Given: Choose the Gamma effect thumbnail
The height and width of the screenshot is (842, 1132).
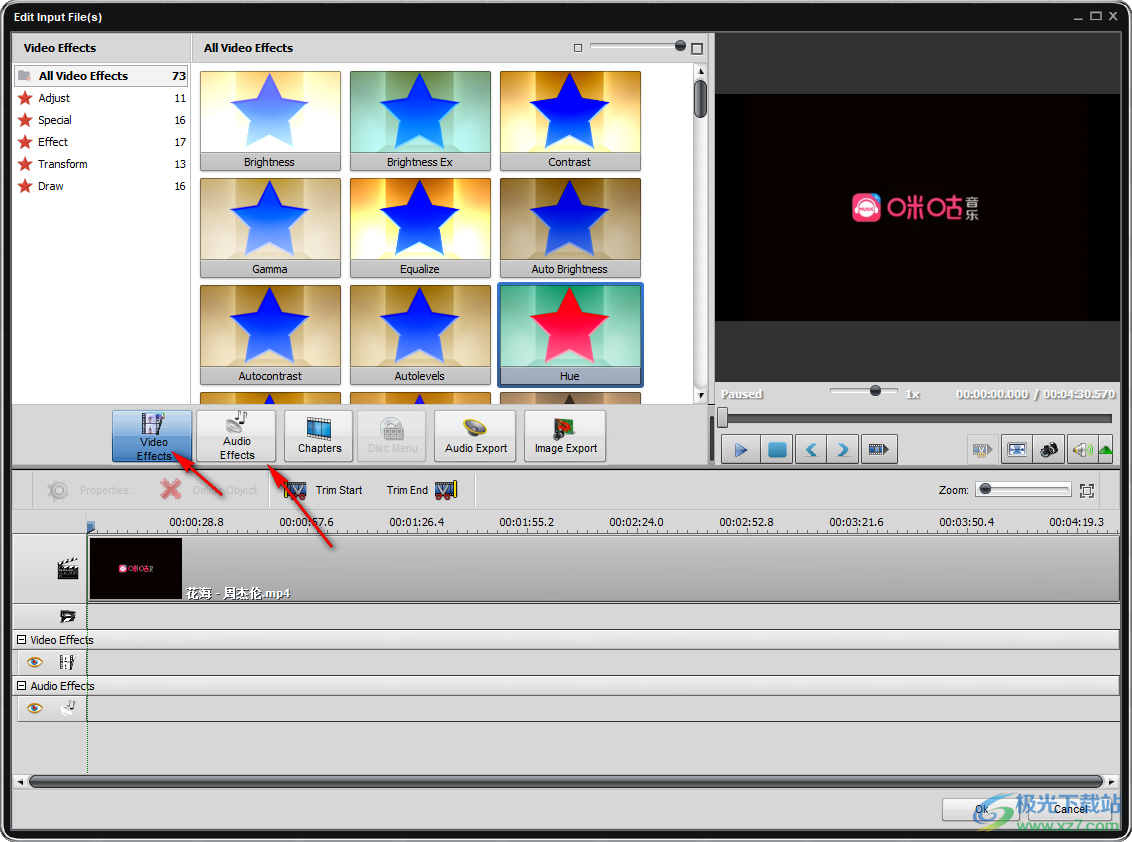Looking at the screenshot, I should pyautogui.click(x=270, y=227).
